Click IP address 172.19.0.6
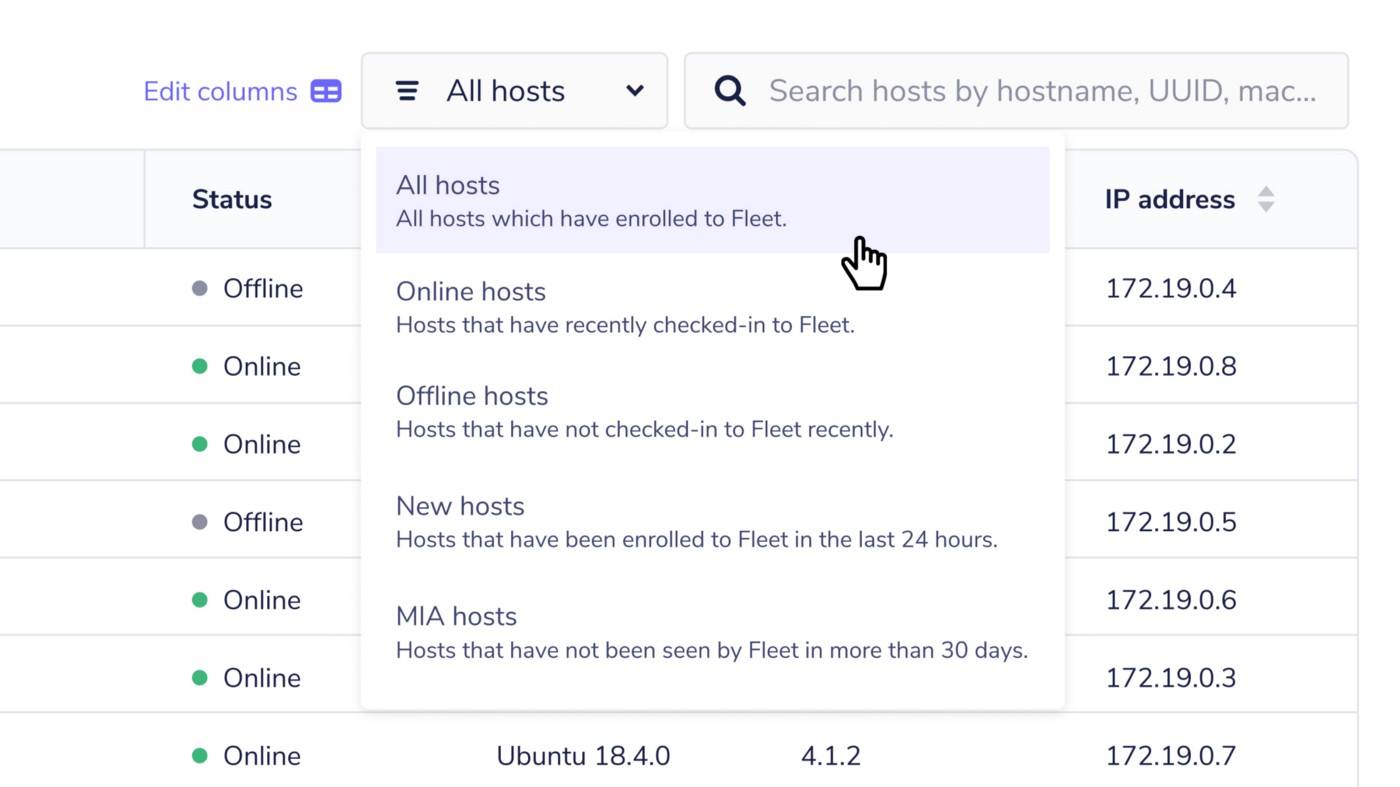The image size is (1400, 787). tap(1171, 600)
